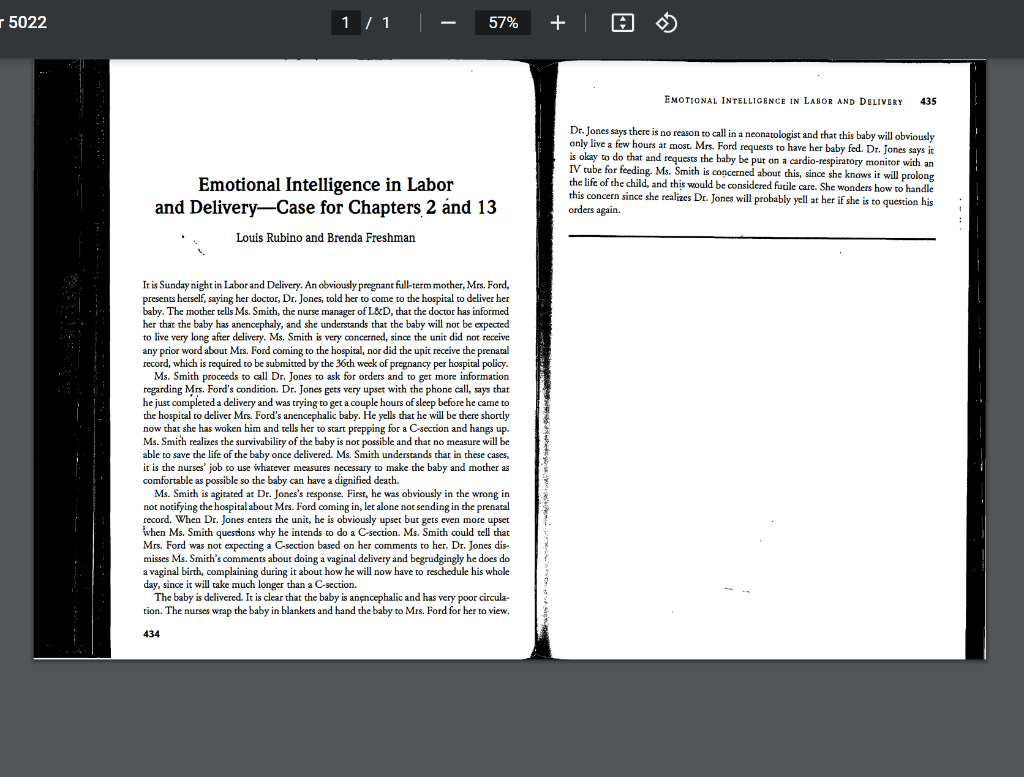Click the page number input showing 1

coord(348,22)
